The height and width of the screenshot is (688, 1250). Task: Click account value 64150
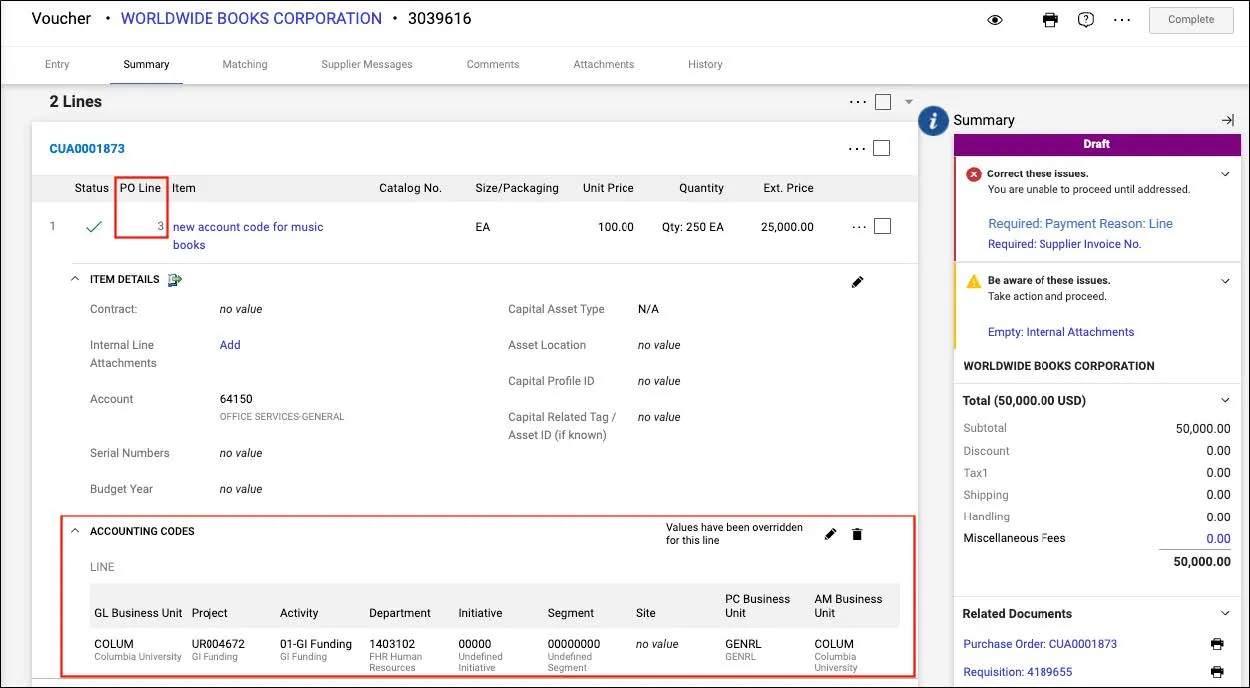(x=236, y=399)
